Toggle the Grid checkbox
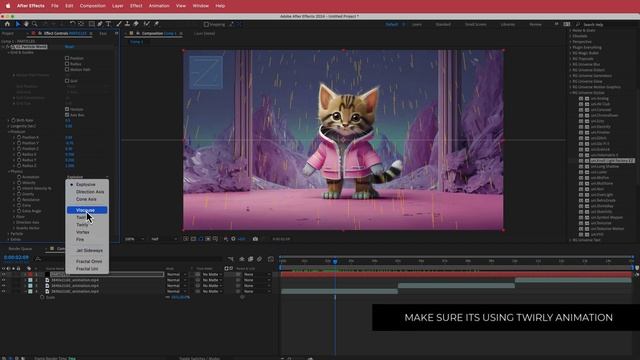640x360 pixels. point(67,81)
